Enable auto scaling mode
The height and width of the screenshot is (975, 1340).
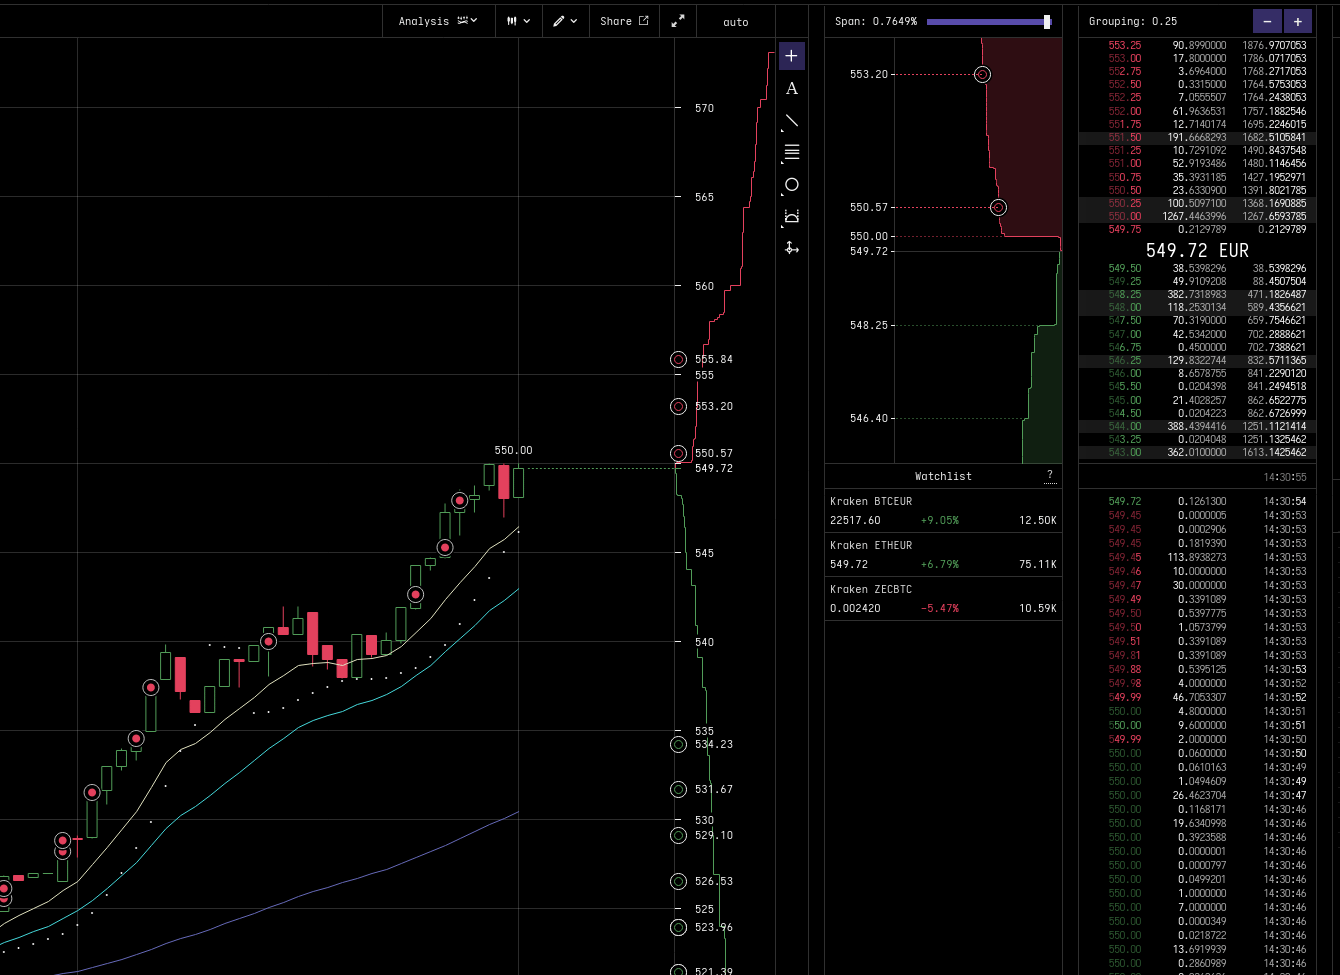pyautogui.click(x=735, y=21)
